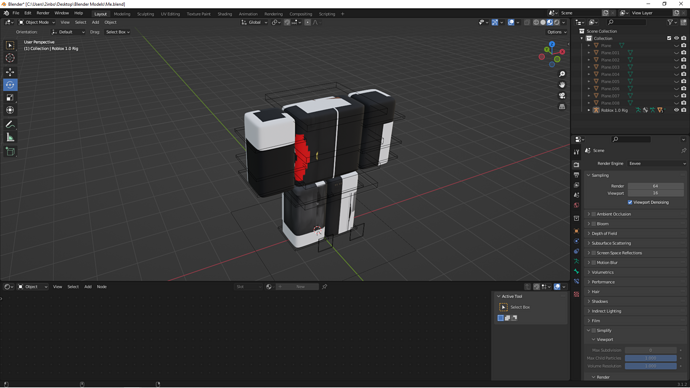This screenshot has height=388, width=690.
Task: Select the Annotate tool
Action: pos(10,125)
